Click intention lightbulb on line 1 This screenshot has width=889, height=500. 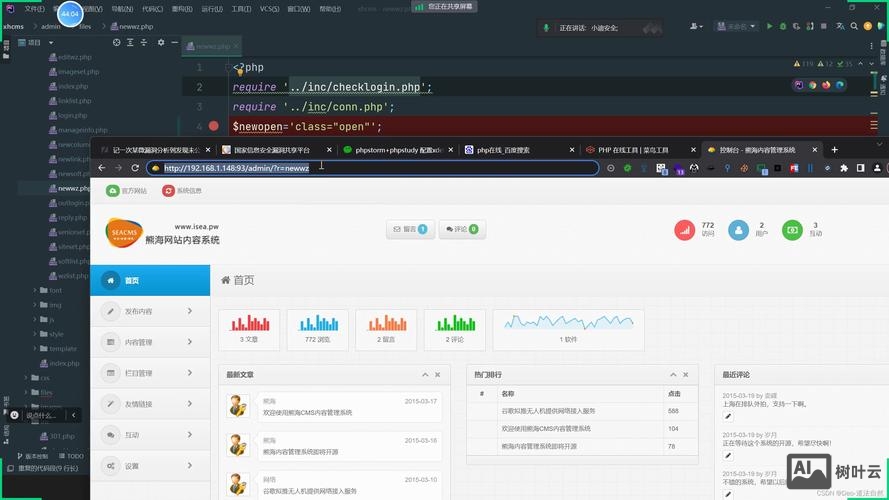[x=240, y=72]
